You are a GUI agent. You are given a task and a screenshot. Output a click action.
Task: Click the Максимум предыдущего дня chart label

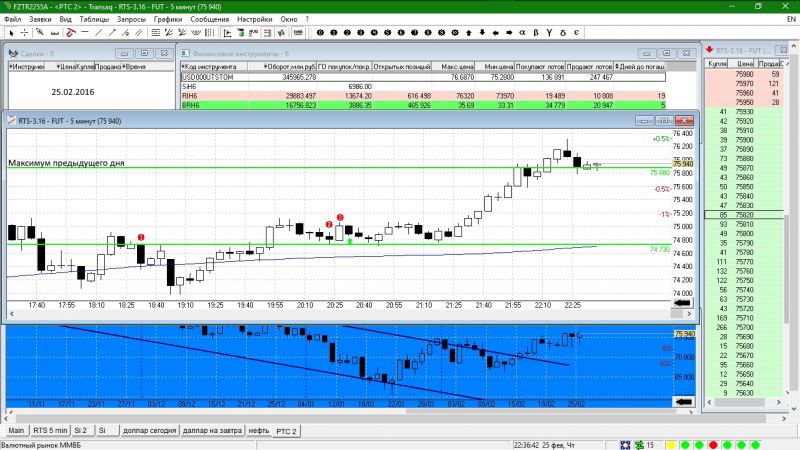pos(66,163)
